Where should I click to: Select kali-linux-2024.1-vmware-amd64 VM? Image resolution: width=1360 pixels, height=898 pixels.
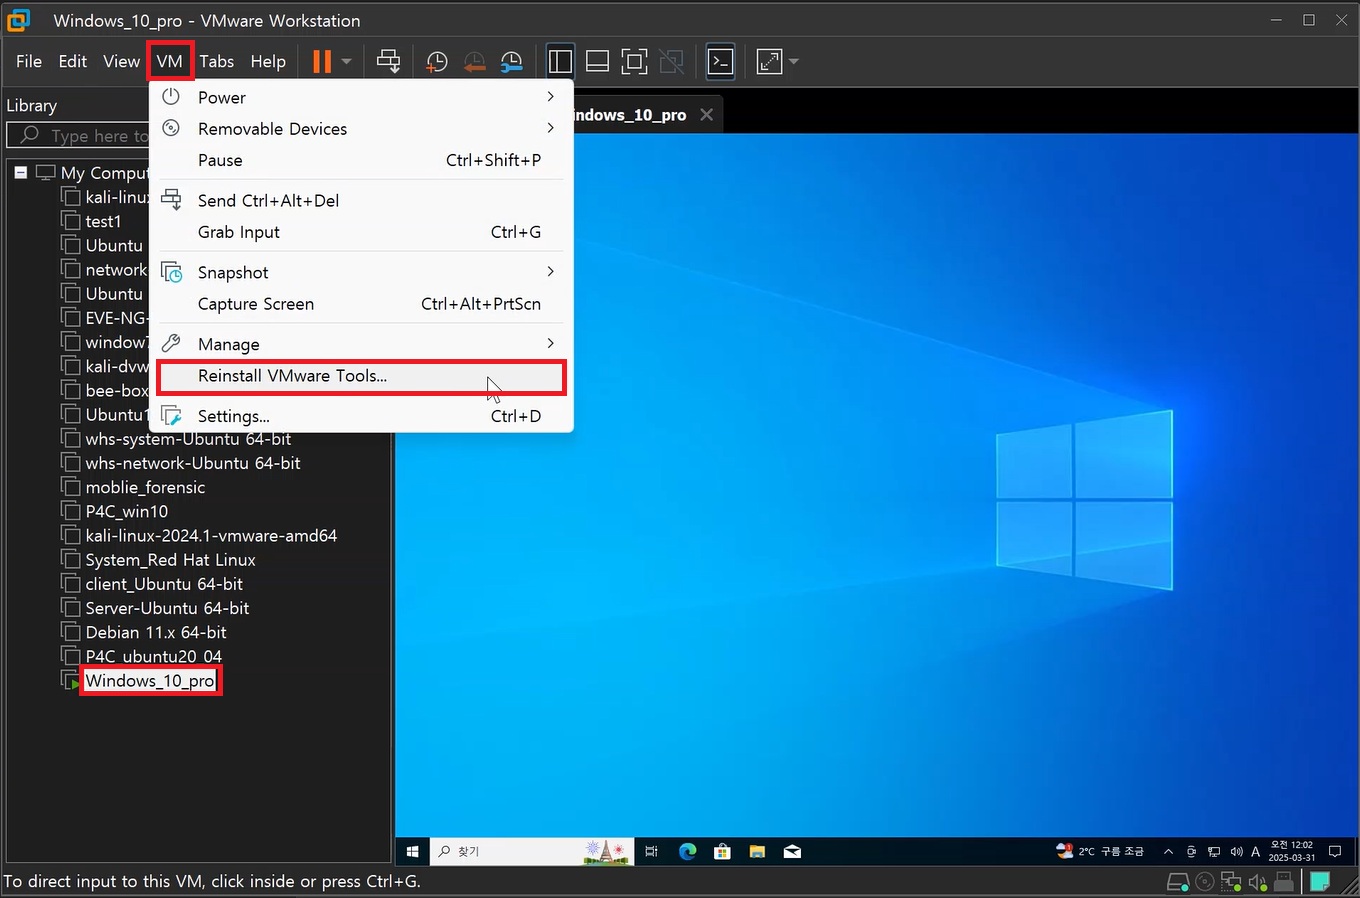(x=211, y=535)
